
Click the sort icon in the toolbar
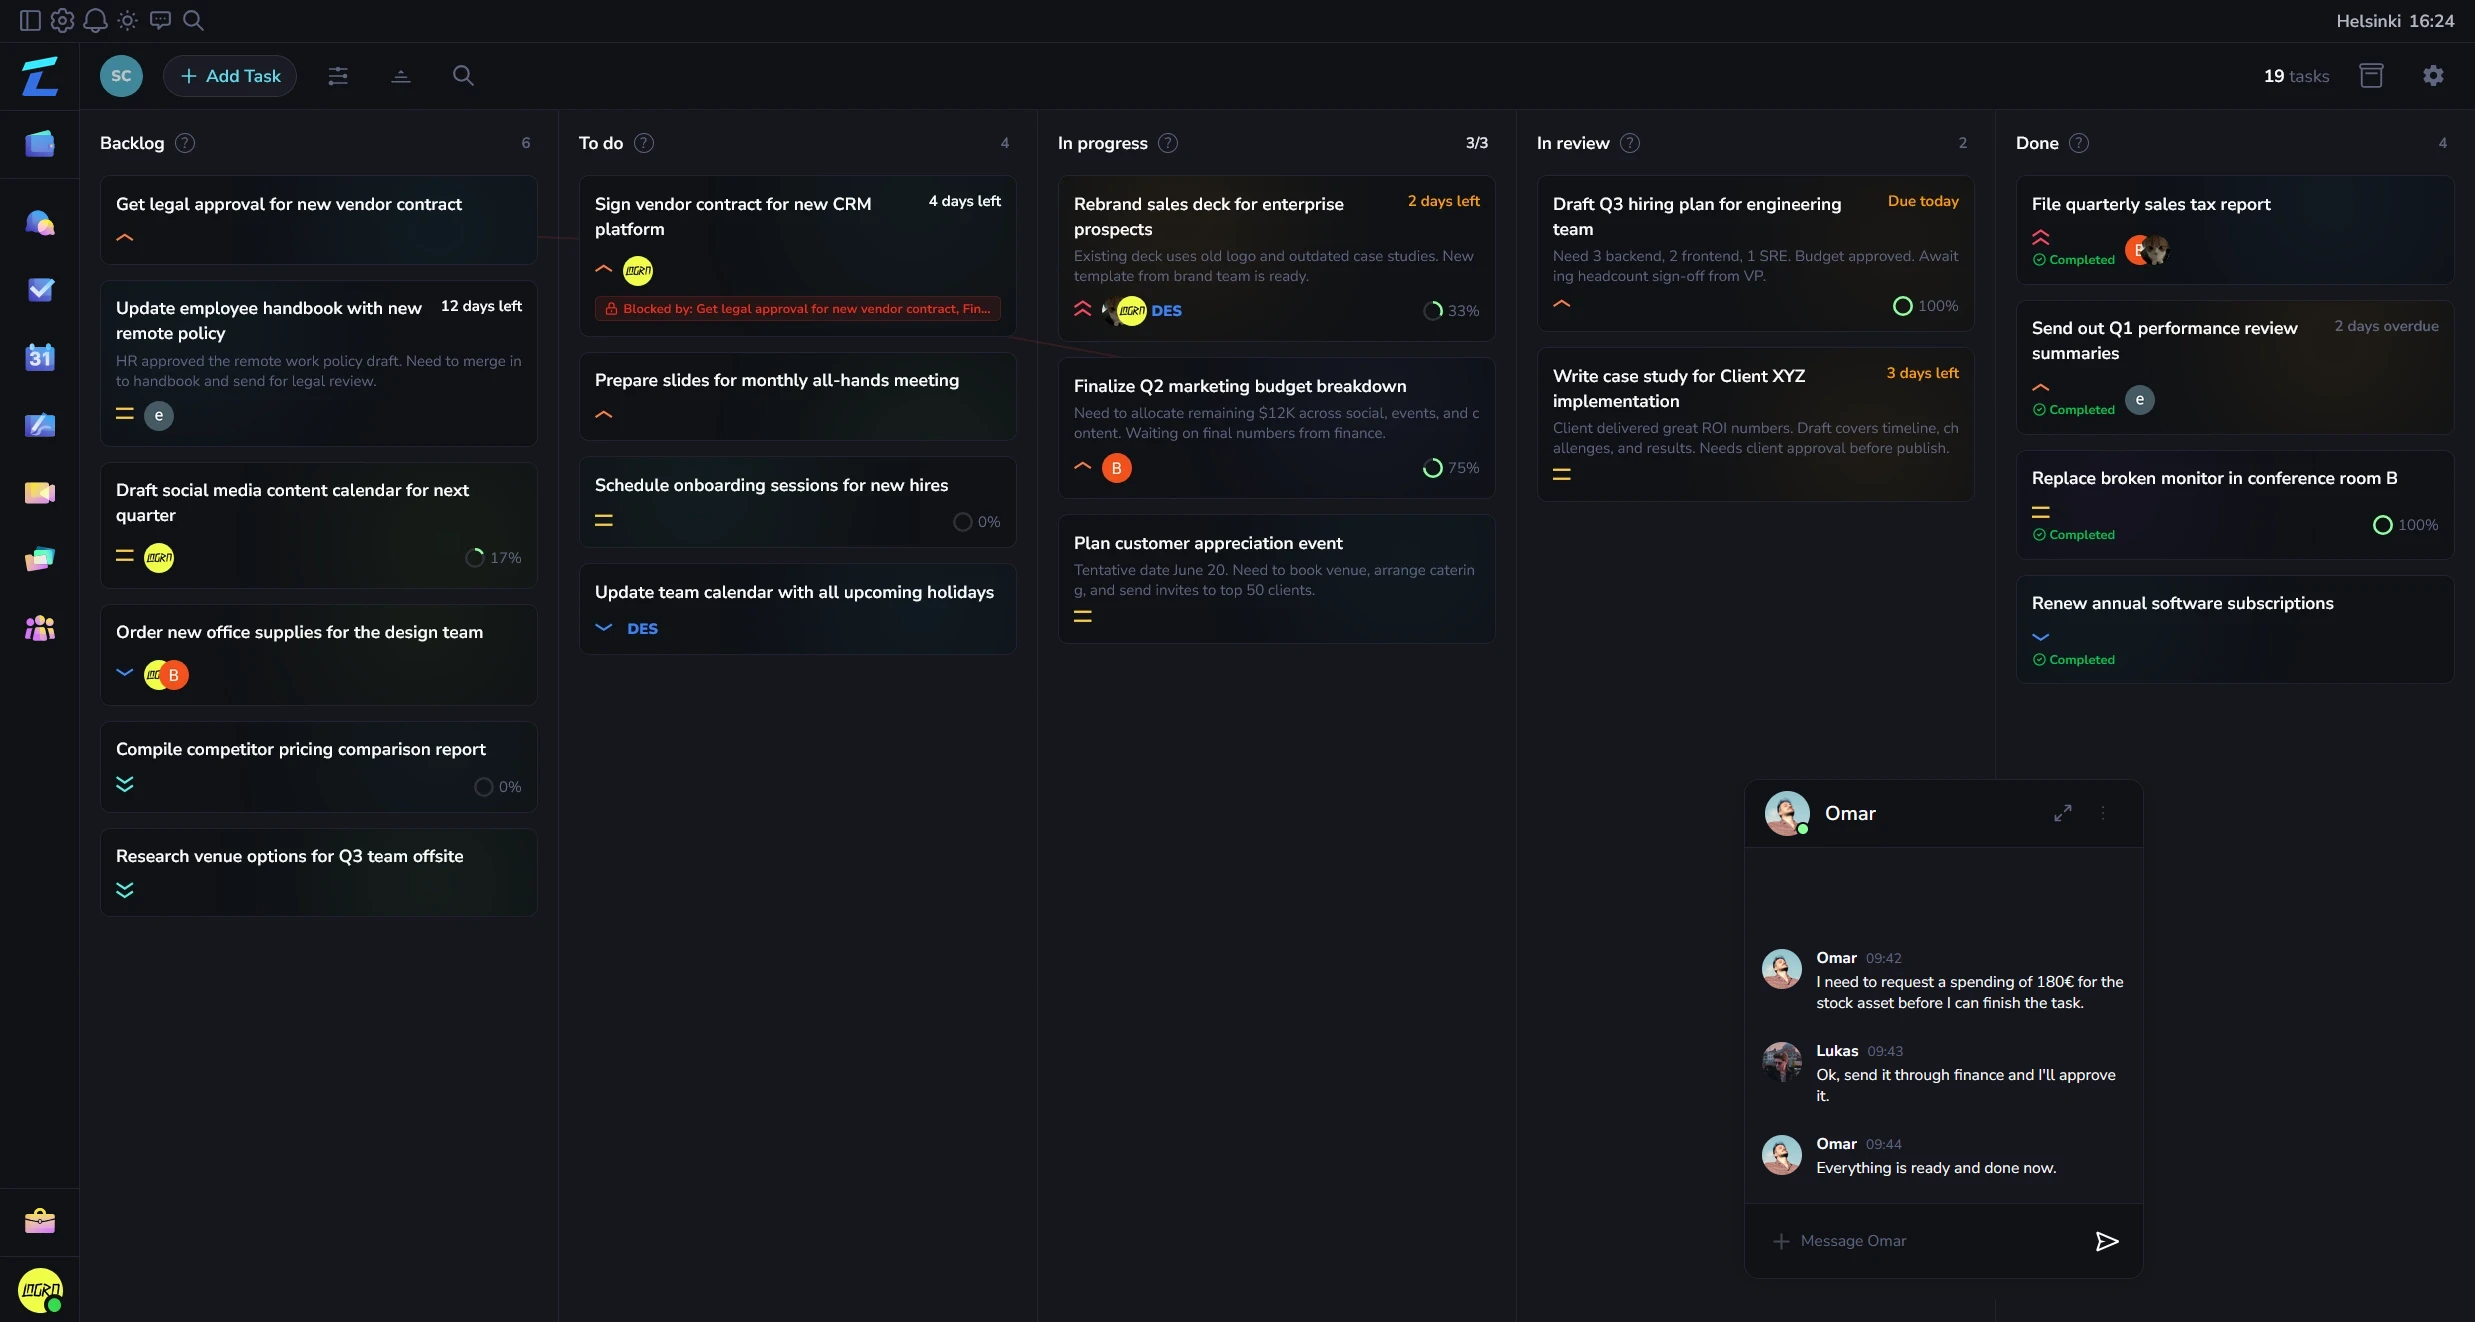(x=401, y=76)
